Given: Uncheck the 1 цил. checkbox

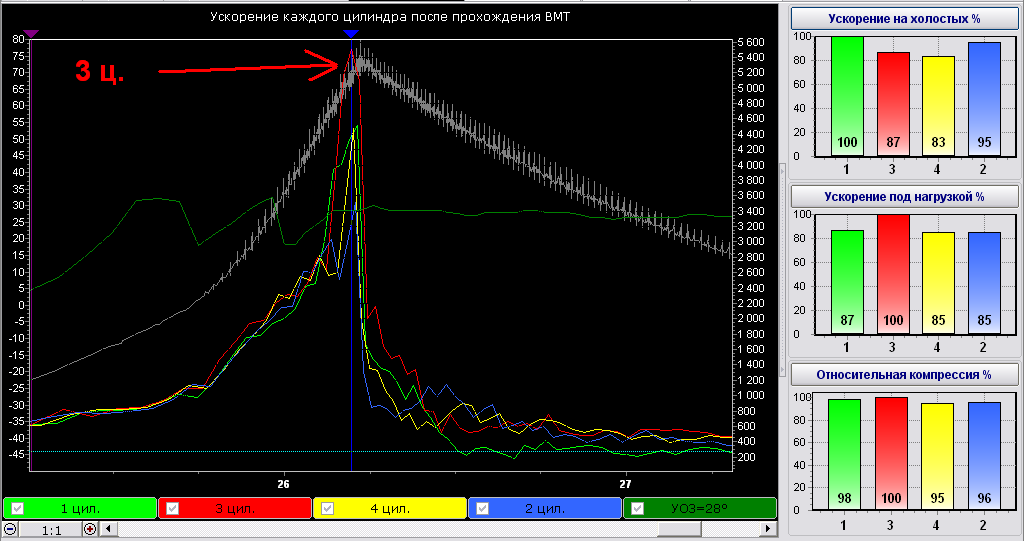Looking at the screenshot, I should (18, 508).
